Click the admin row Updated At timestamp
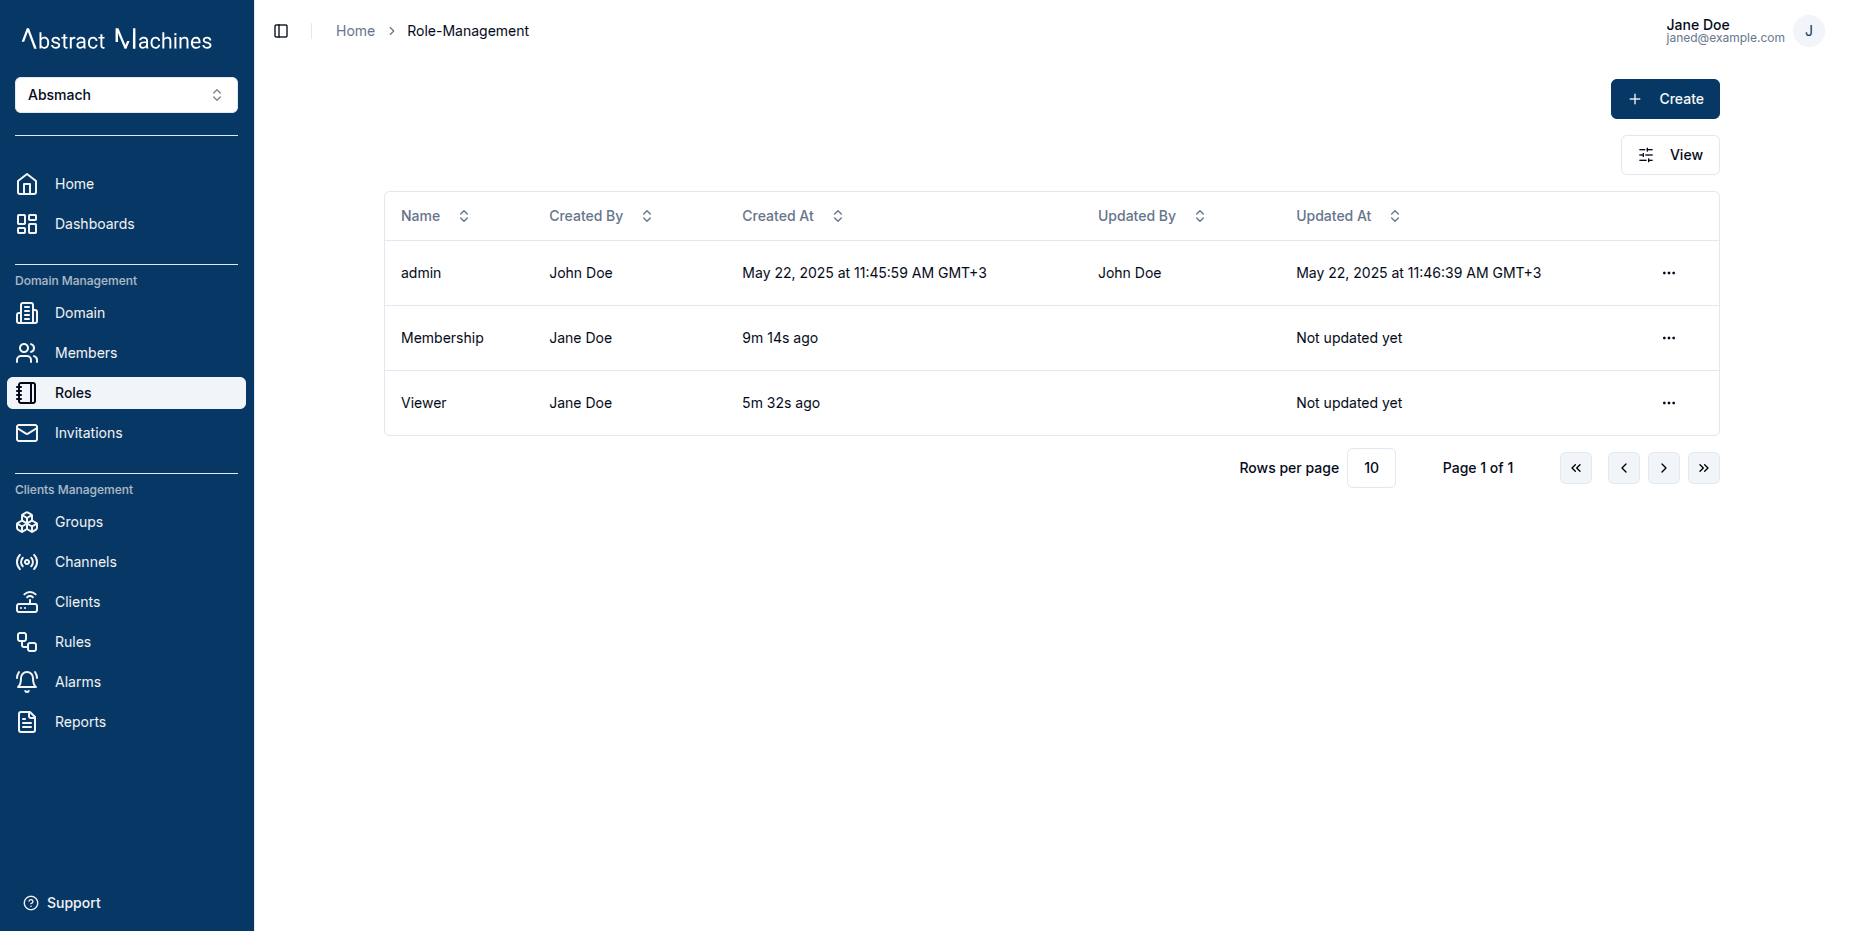 [x=1418, y=273]
